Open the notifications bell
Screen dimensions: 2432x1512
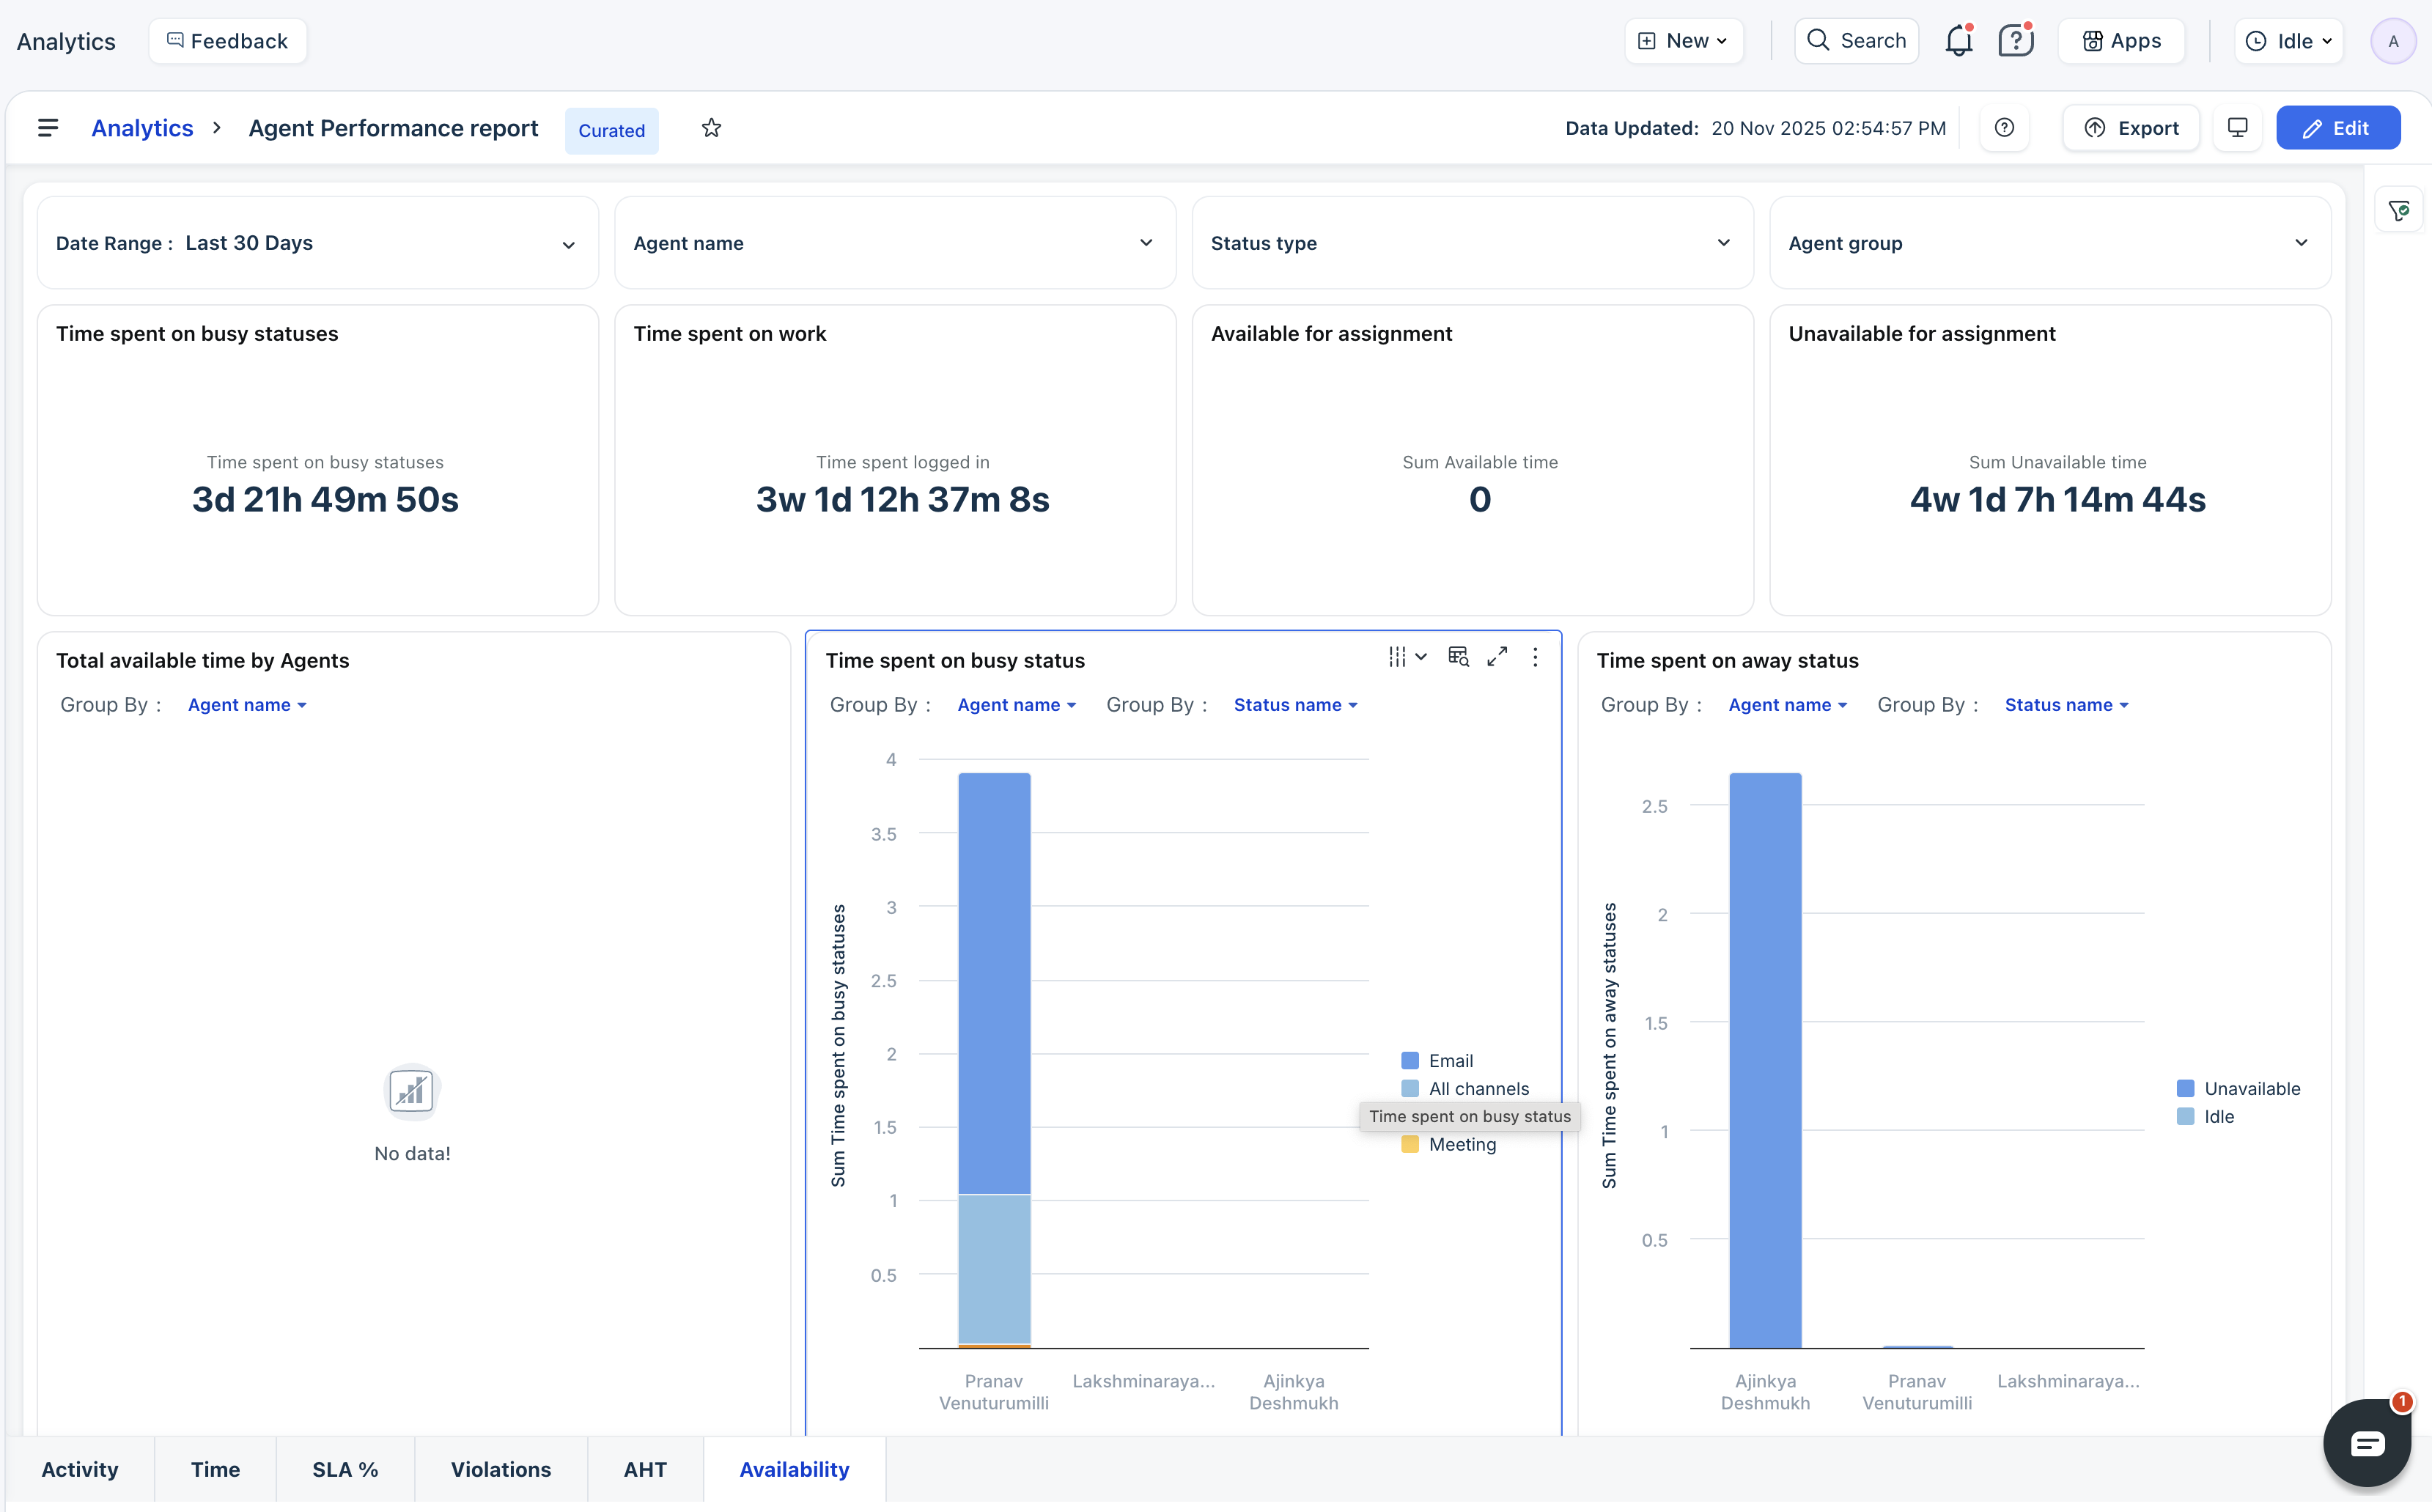(x=1958, y=41)
